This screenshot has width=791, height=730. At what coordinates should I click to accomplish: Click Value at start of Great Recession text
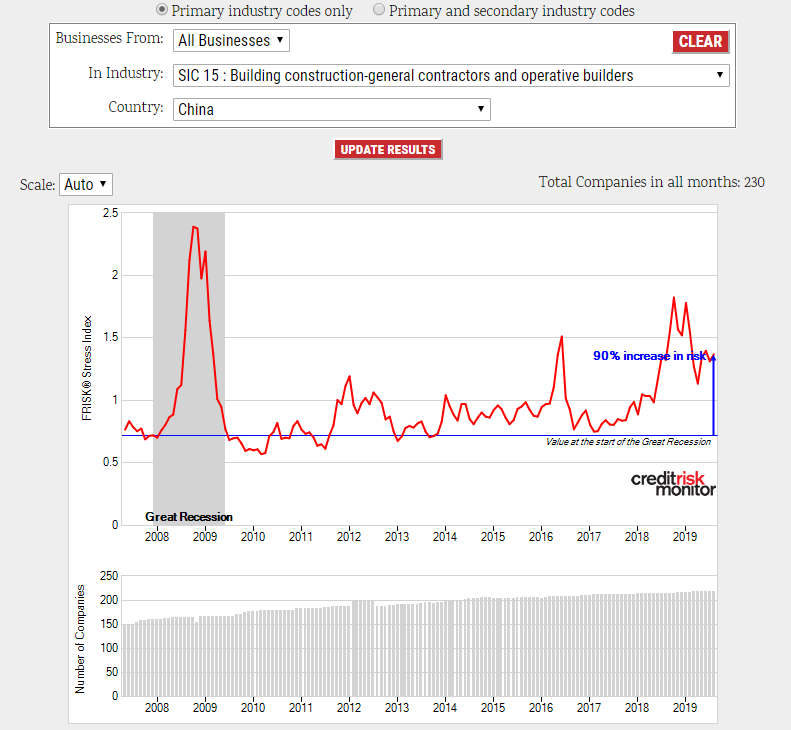pyautogui.click(x=628, y=442)
